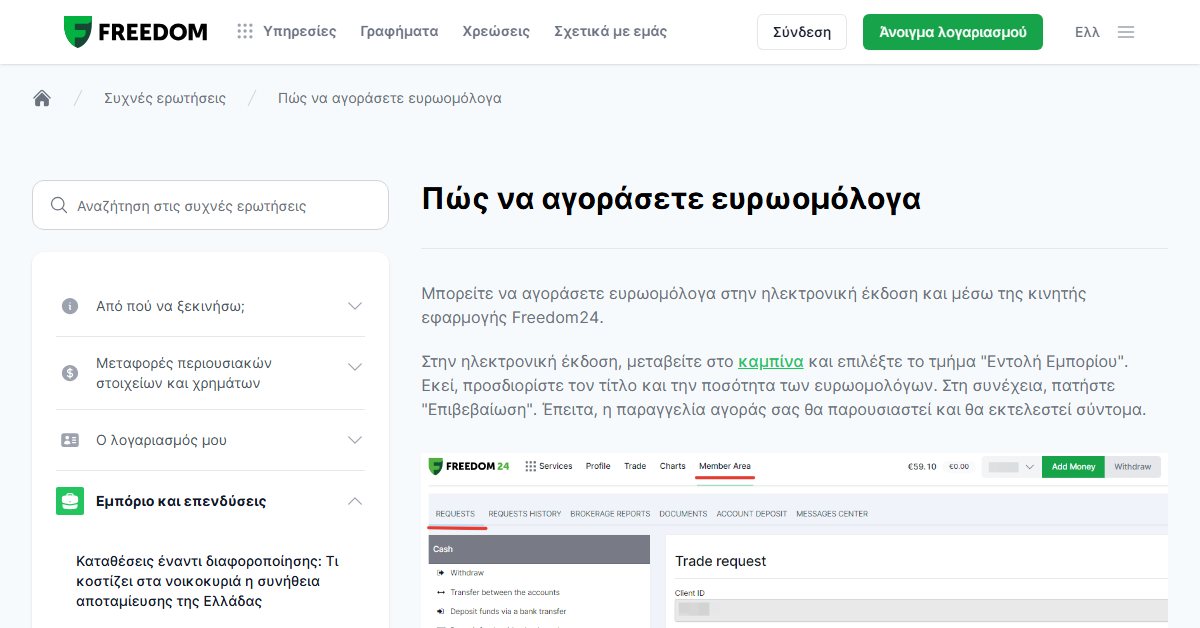Open the Γραφήματα menu item
Screen dimensions: 1200x628
click(x=399, y=32)
